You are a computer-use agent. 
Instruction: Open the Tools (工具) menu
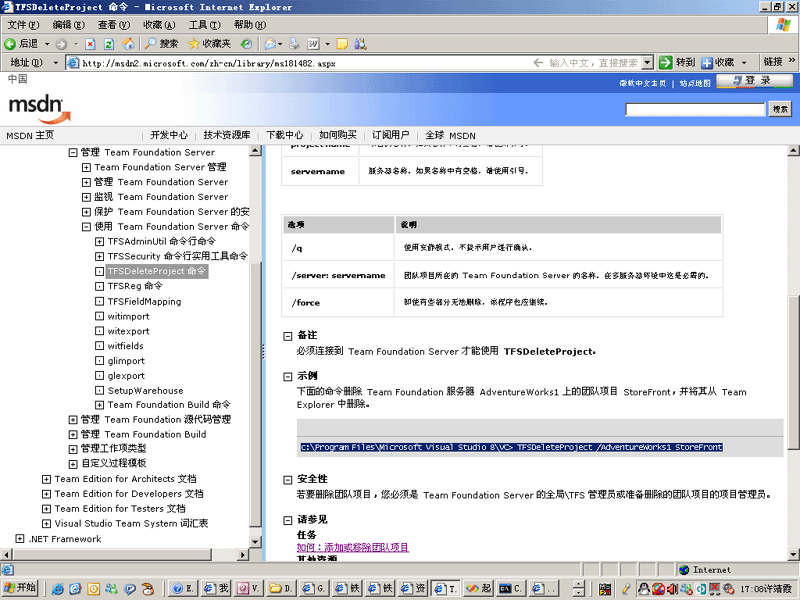(205, 24)
